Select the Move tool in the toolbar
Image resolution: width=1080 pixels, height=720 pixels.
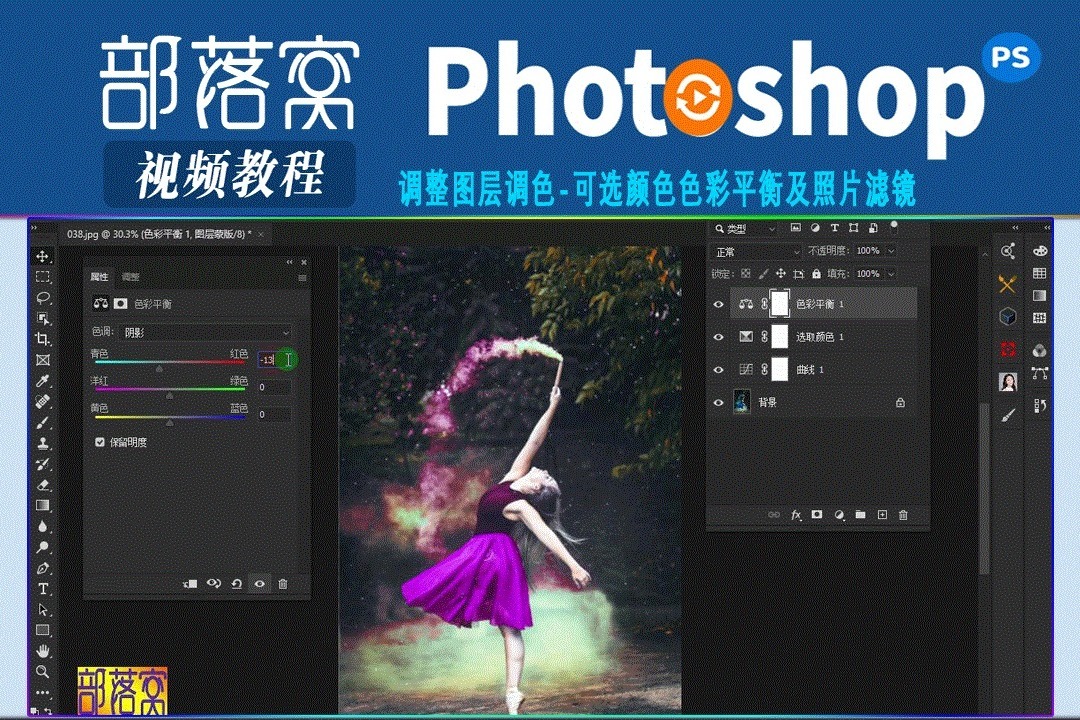click(x=43, y=257)
